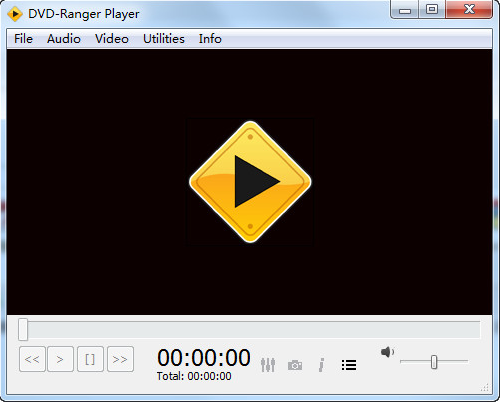This screenshot has height=405, width=501.
Task: Take a snapshot with the camera icon
Action: tap(295, 365)
